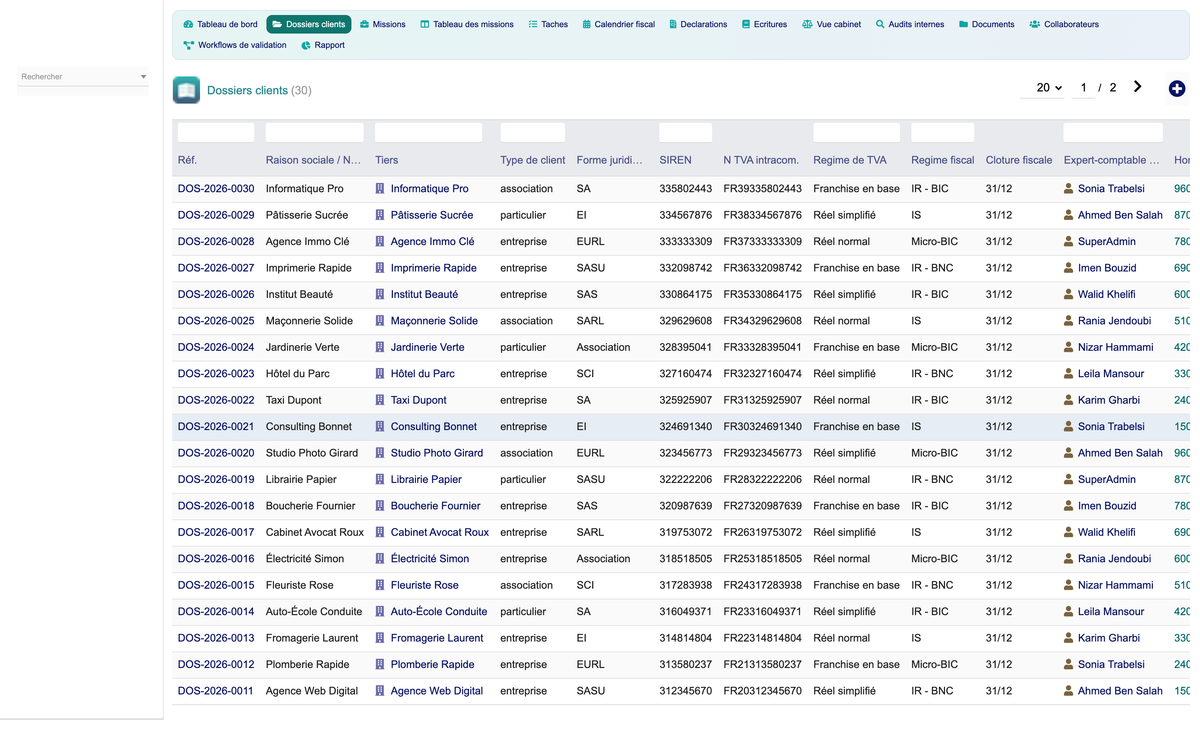Open the Calendrier fiscal tab
The width and height of the screenshot is (1200, 743).
pos(618,24)
